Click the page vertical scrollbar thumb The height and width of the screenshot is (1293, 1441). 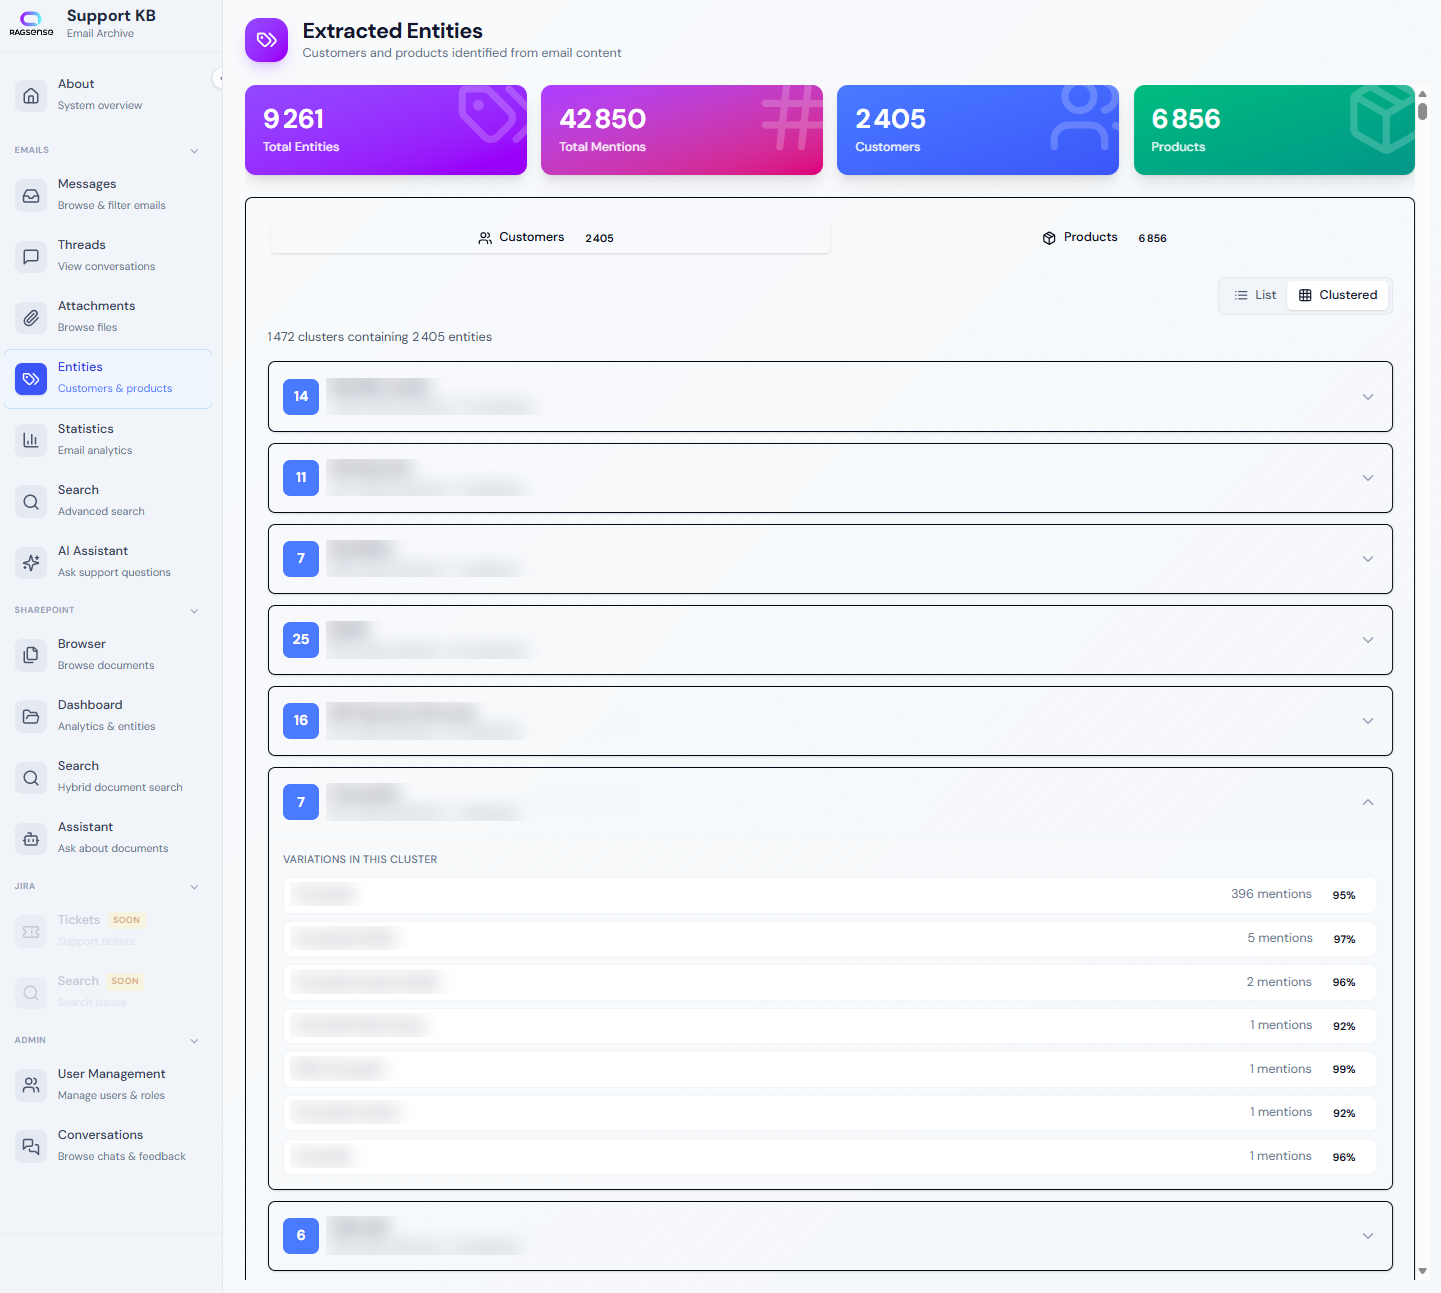tap(1422, 110)
